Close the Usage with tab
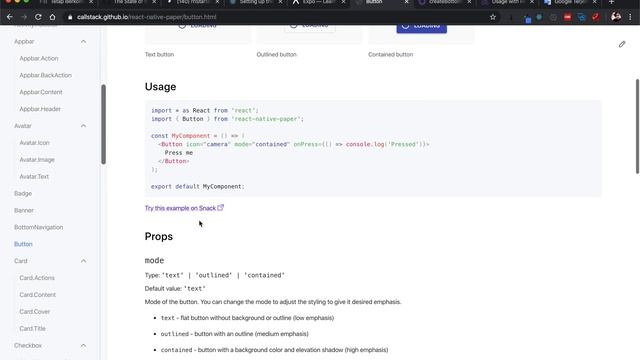The width and height of the screenshot is (640, 360). click(531, 2)
